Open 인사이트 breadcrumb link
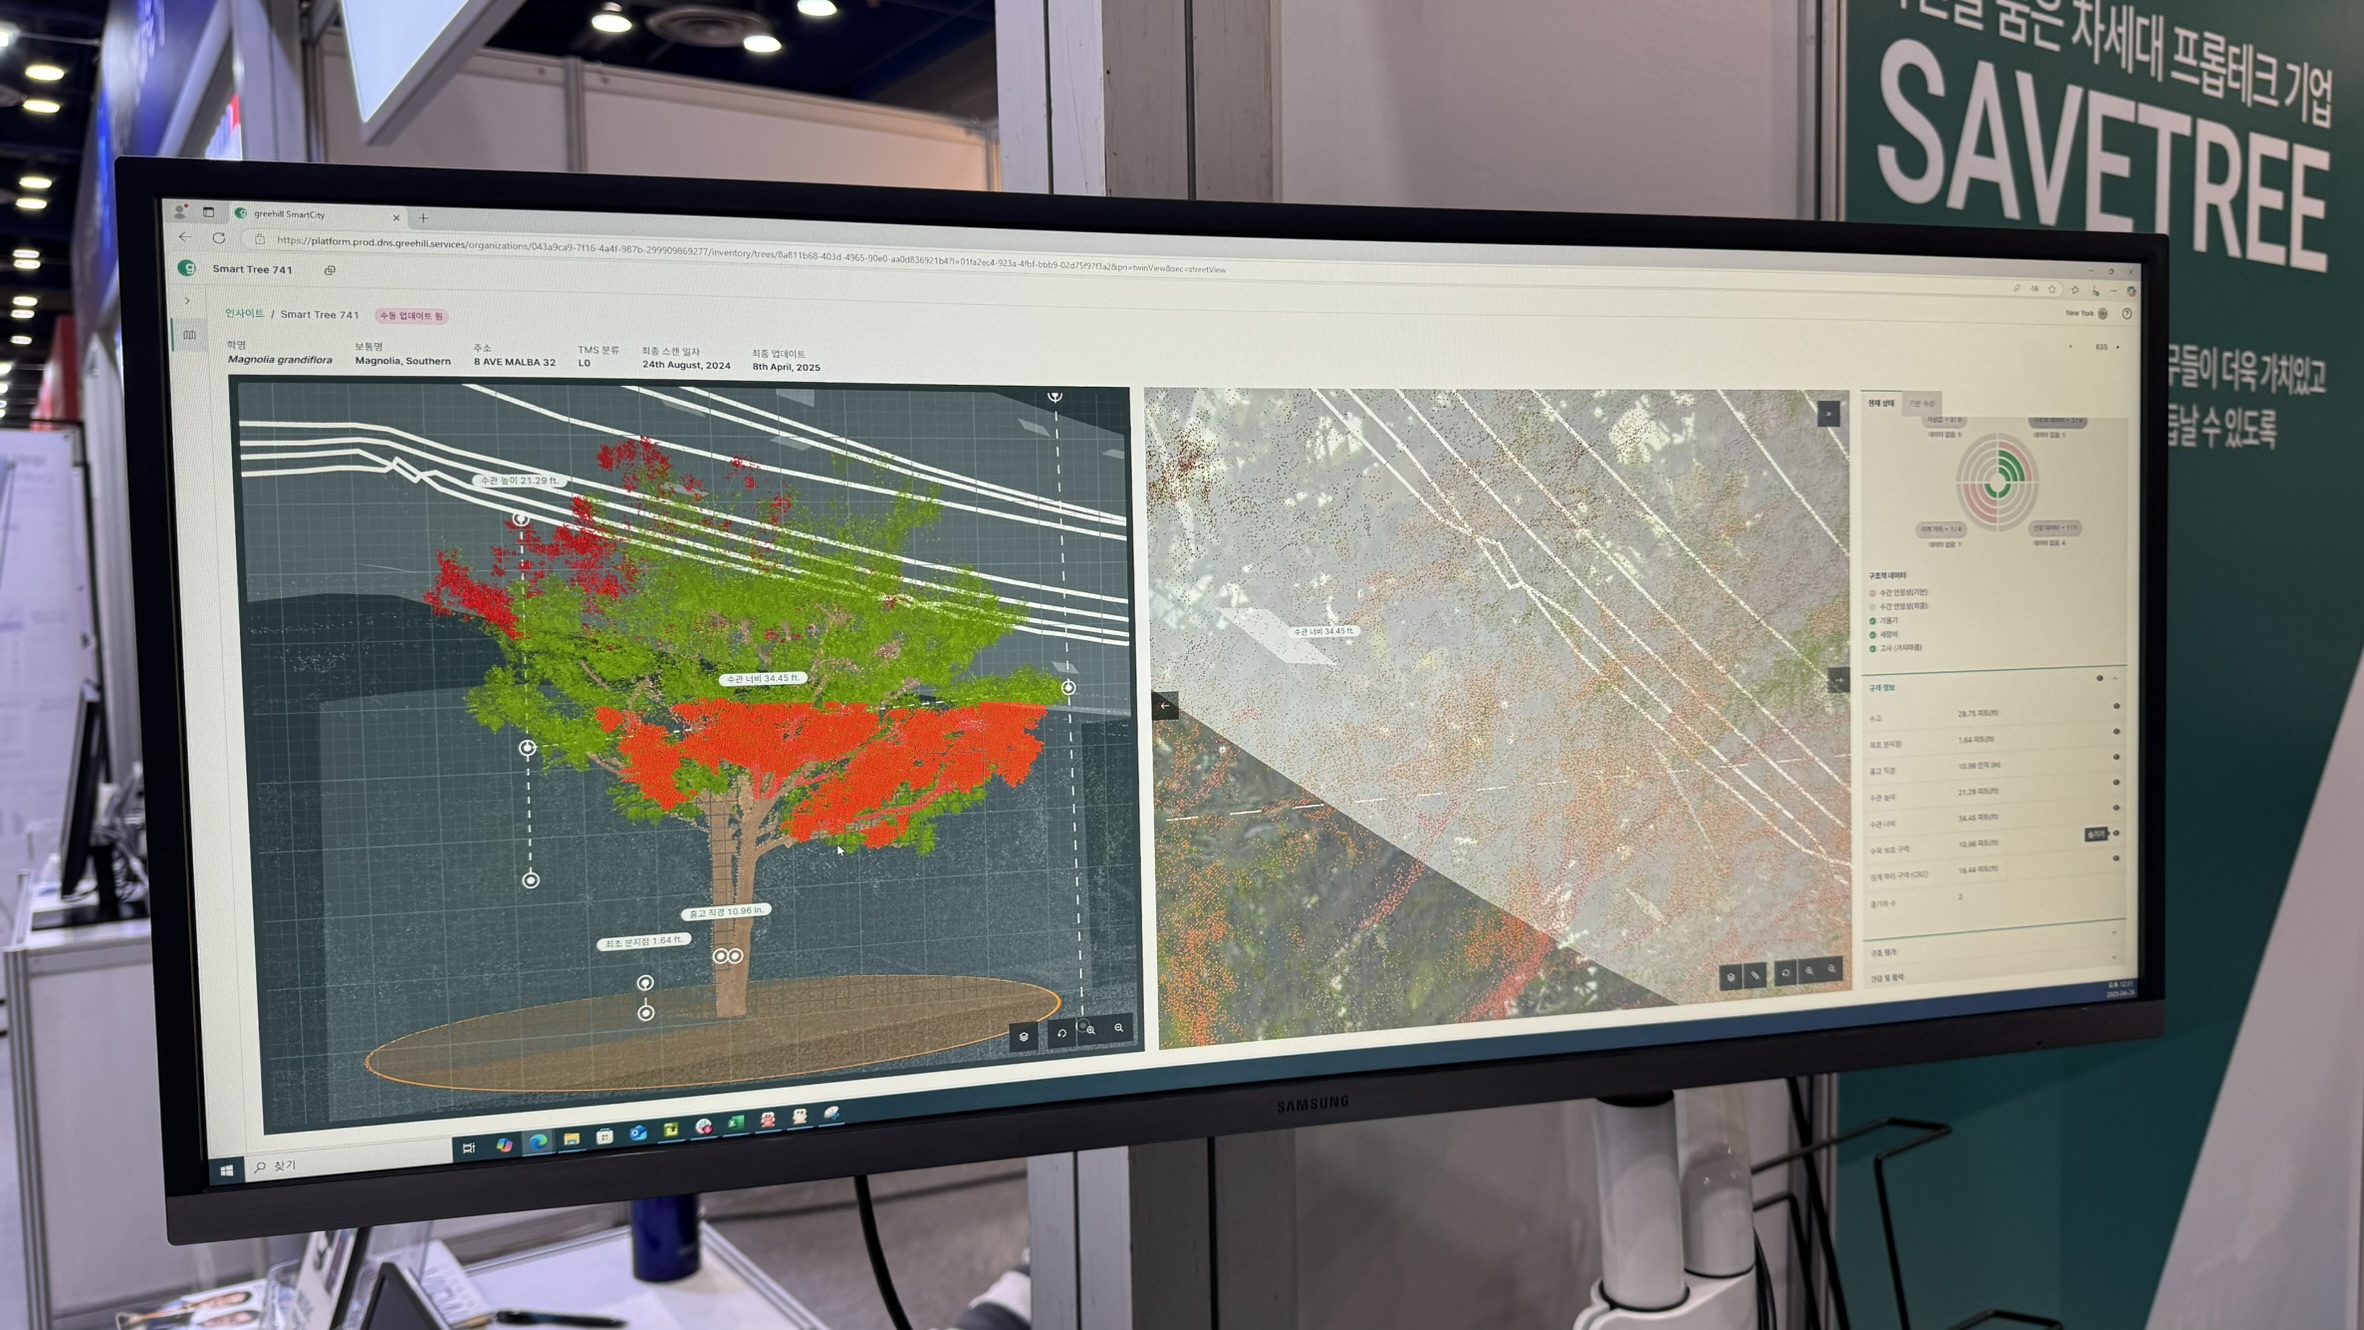 (x=244, y=313)
